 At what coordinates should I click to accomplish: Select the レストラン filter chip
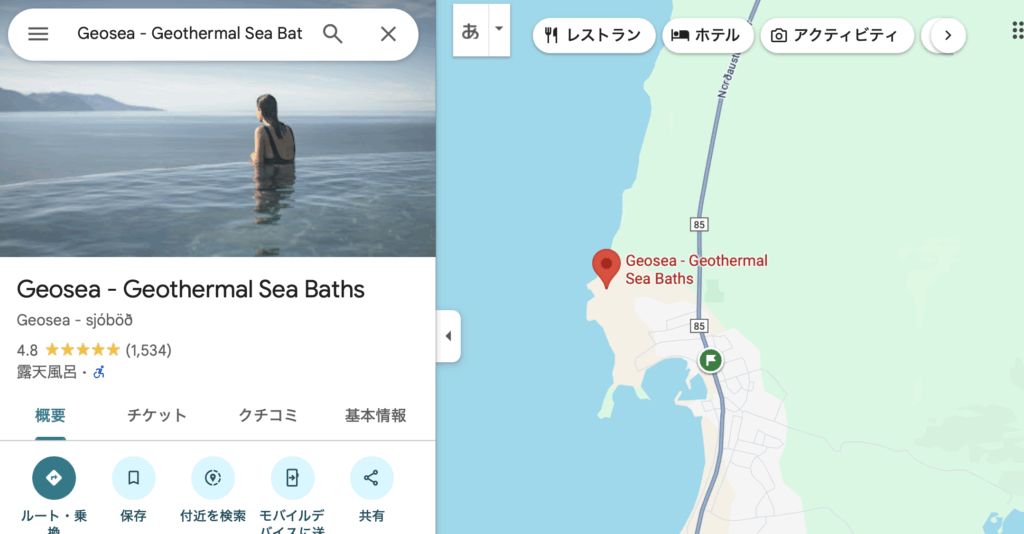(x=594, y=35)
